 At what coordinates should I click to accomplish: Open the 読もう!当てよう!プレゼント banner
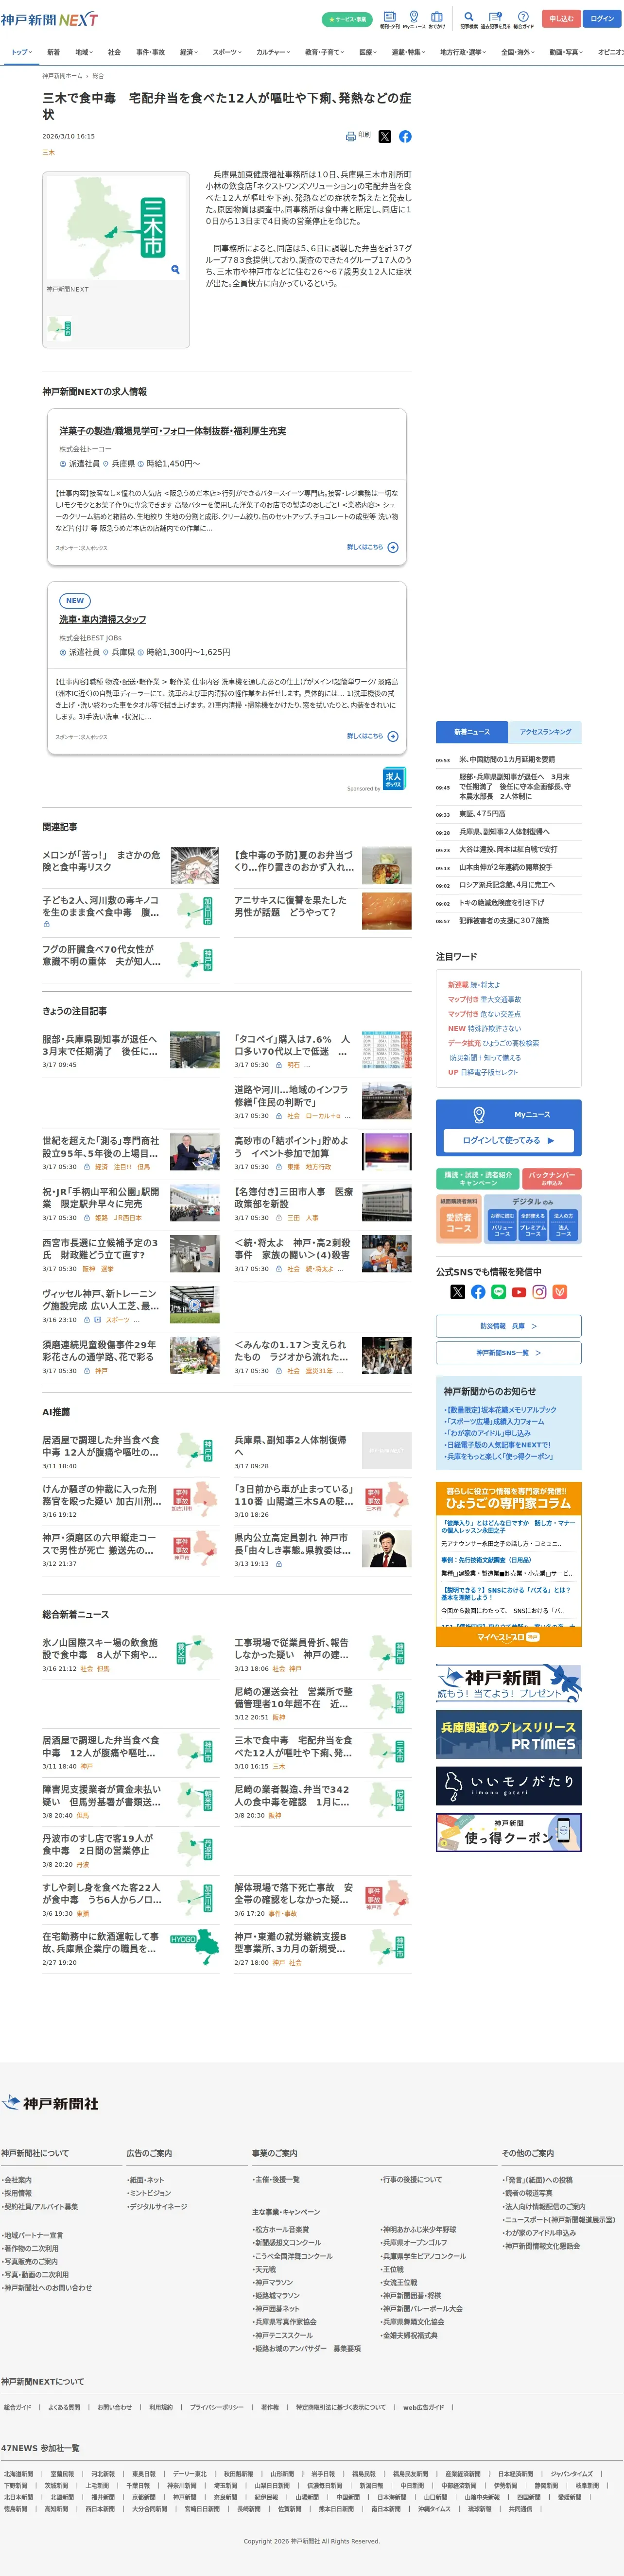pos(508,1684)
